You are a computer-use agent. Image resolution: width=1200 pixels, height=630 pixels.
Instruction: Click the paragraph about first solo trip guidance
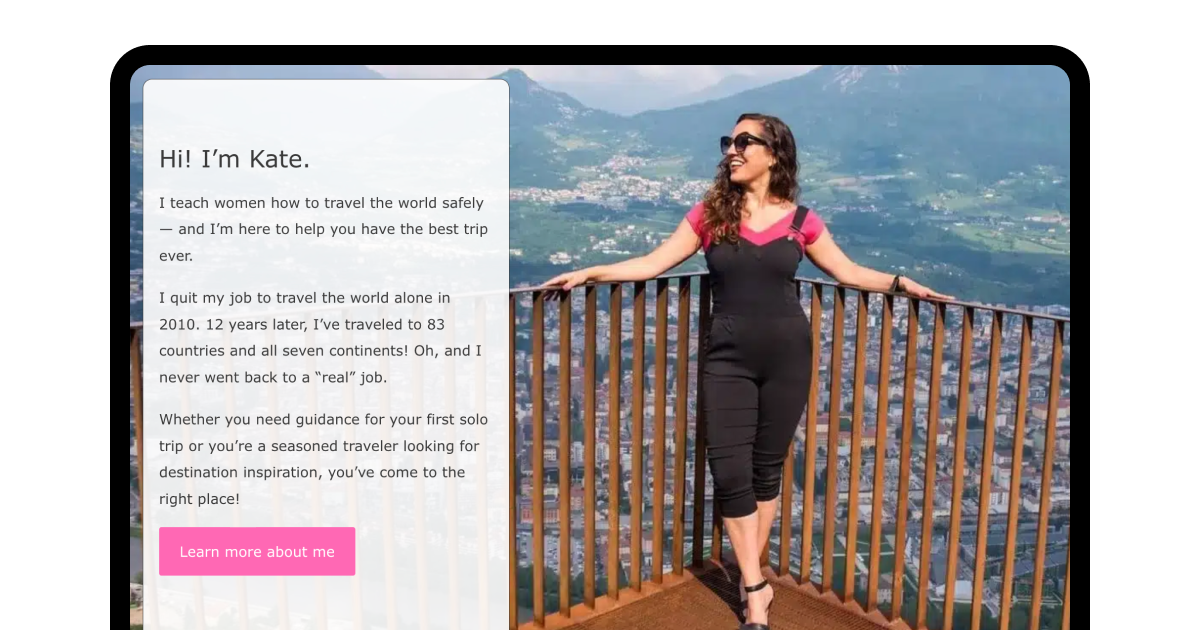(x=324, y=459)
